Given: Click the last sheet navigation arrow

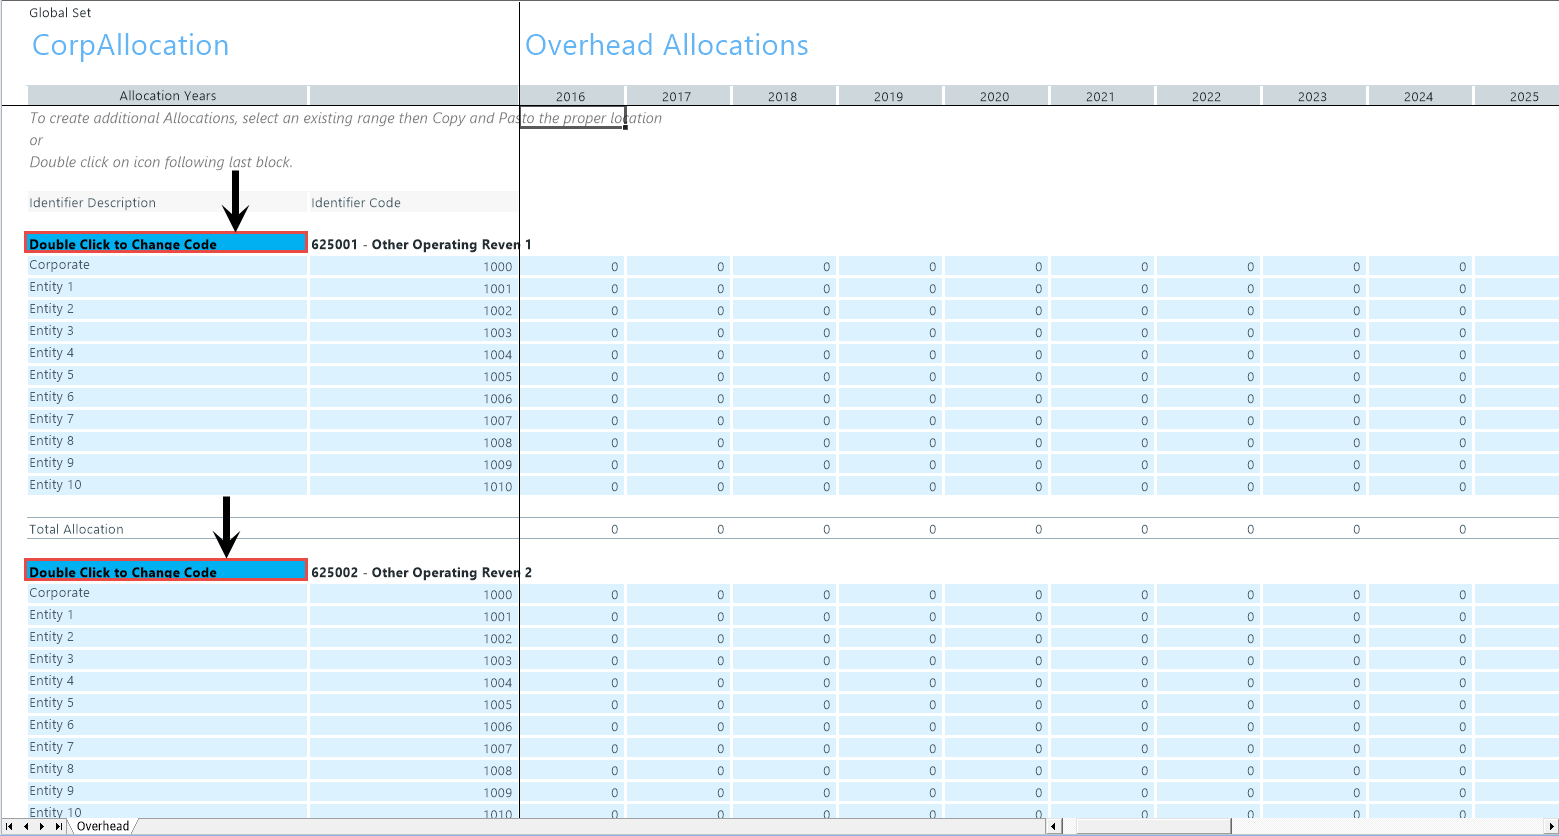Looking at the screenshot, I should (59, 827).
